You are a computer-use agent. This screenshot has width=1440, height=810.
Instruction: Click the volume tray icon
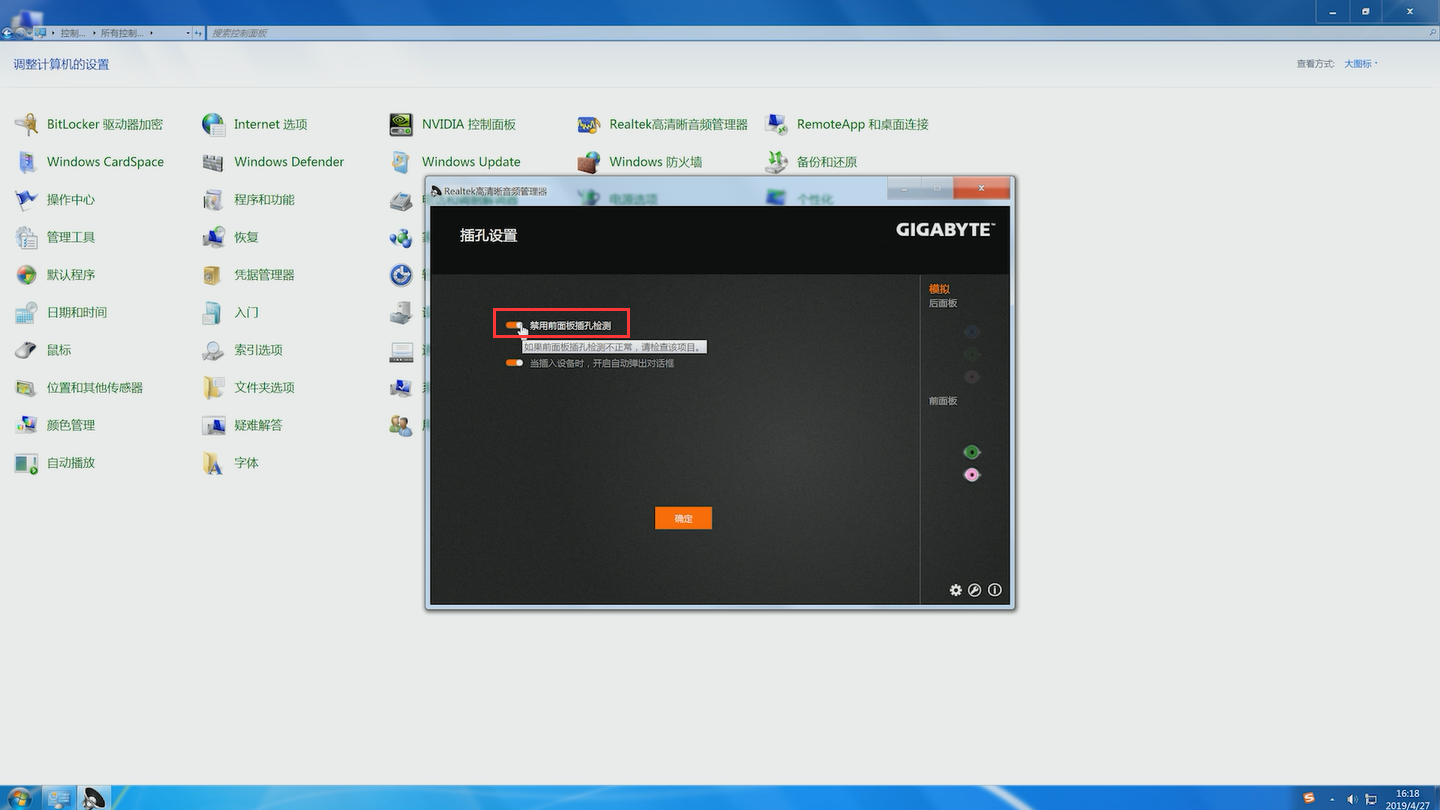coord(1352,799)
